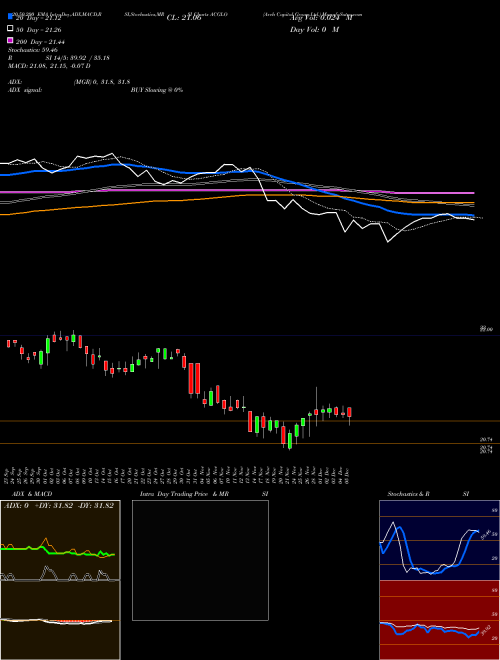Click the 'Day Vol: 0 M' text

pyautogui.click(x=314, y=30)
